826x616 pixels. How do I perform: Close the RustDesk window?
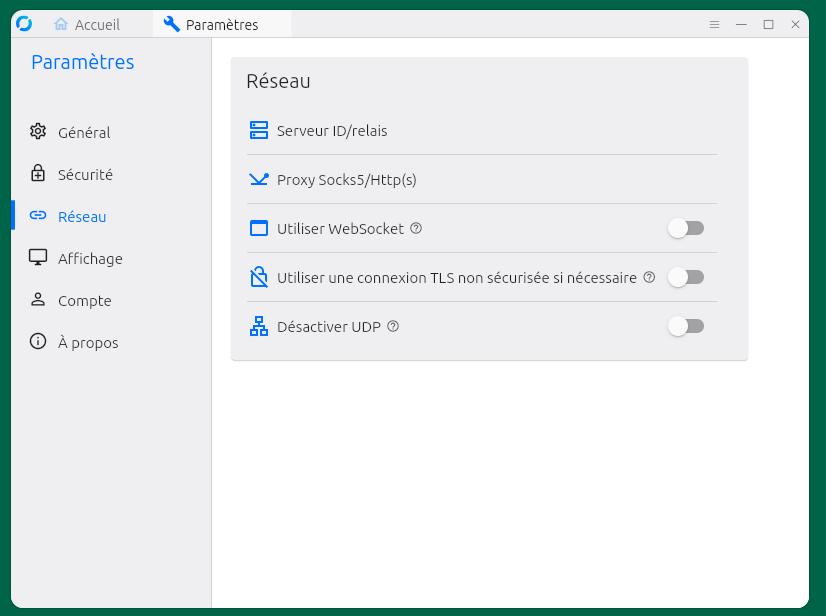tap(795, 24)
